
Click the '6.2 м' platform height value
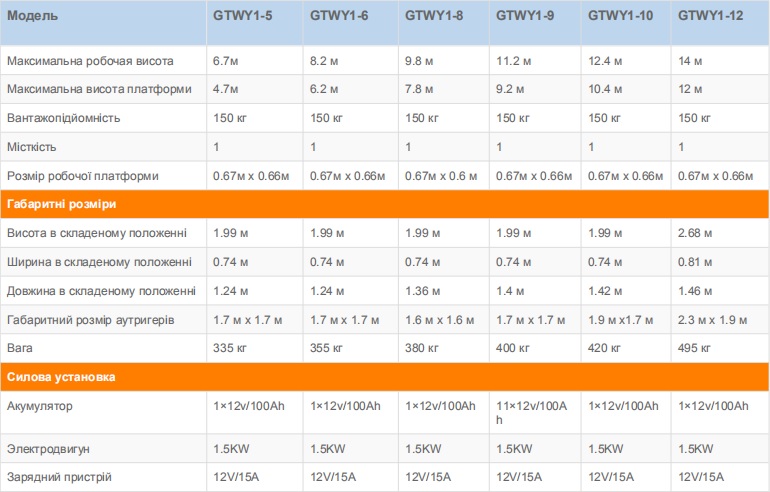pyautogui.click(x=324, y=89)
